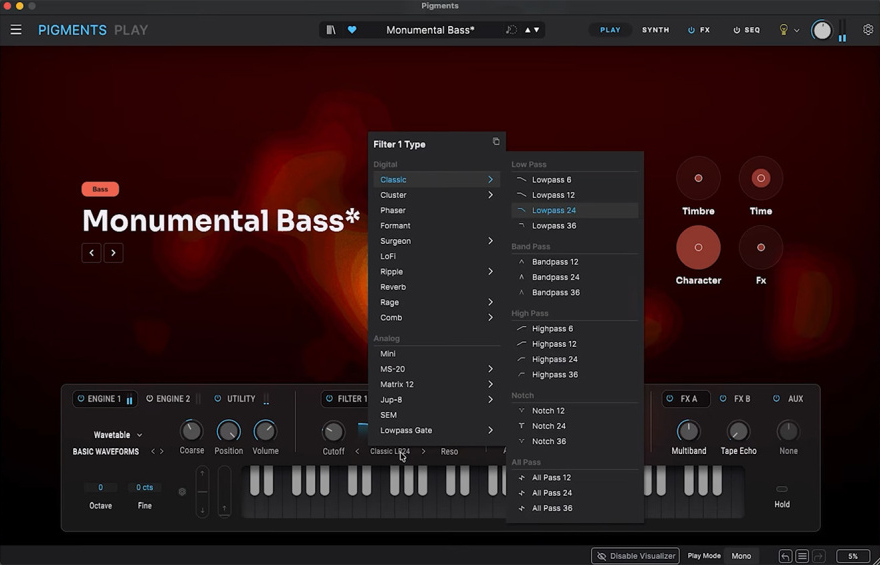Toggle Filter 1 power button
Image resolution: width=880 pixels, height=565 pixels.
[x=329, y=398]
